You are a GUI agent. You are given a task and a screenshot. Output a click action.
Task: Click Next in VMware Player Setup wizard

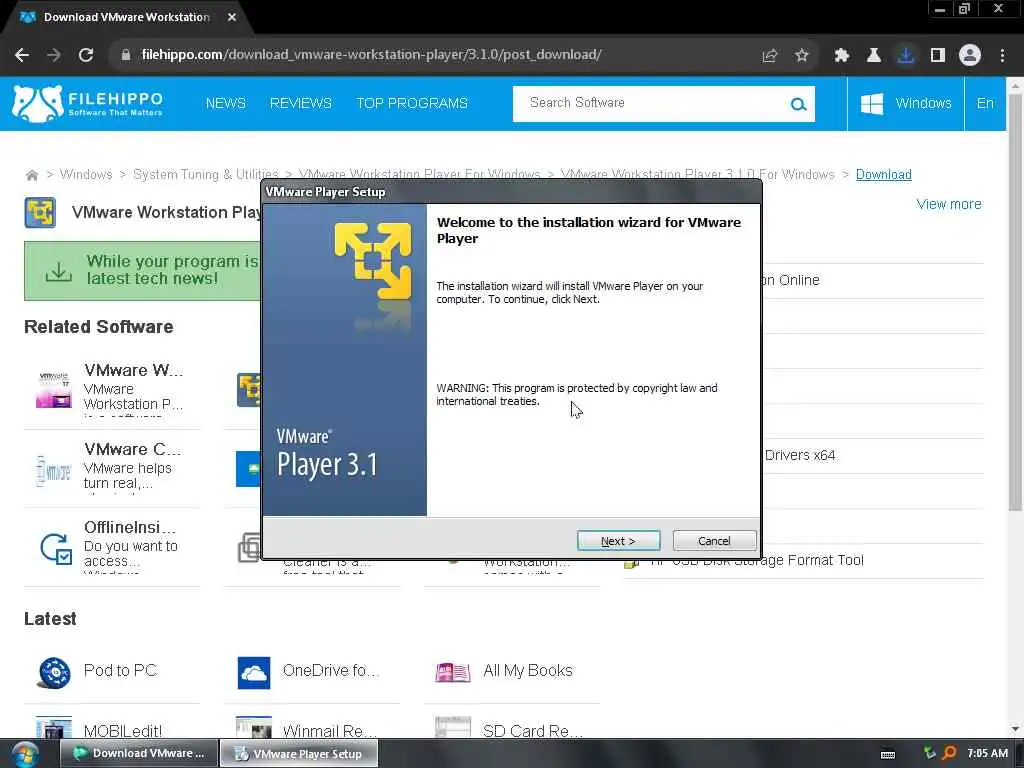[x=618, y=541]
